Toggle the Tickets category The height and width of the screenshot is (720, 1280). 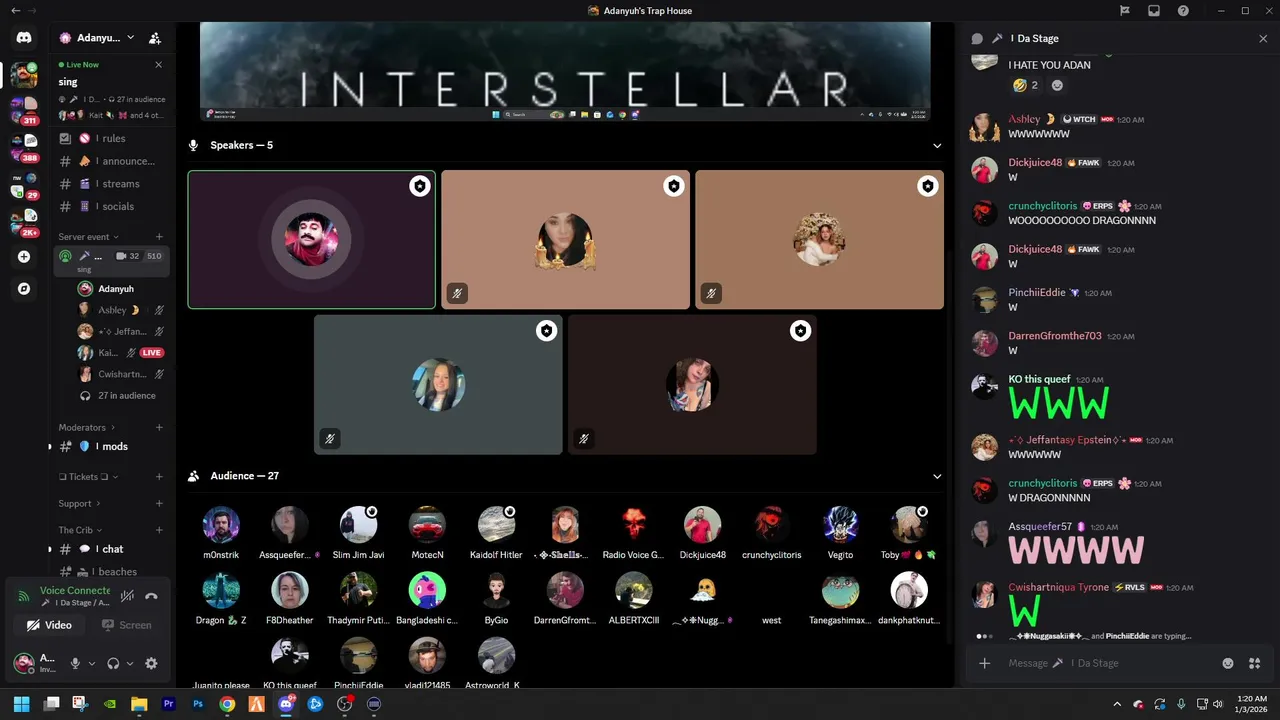(x=88, y=477)
